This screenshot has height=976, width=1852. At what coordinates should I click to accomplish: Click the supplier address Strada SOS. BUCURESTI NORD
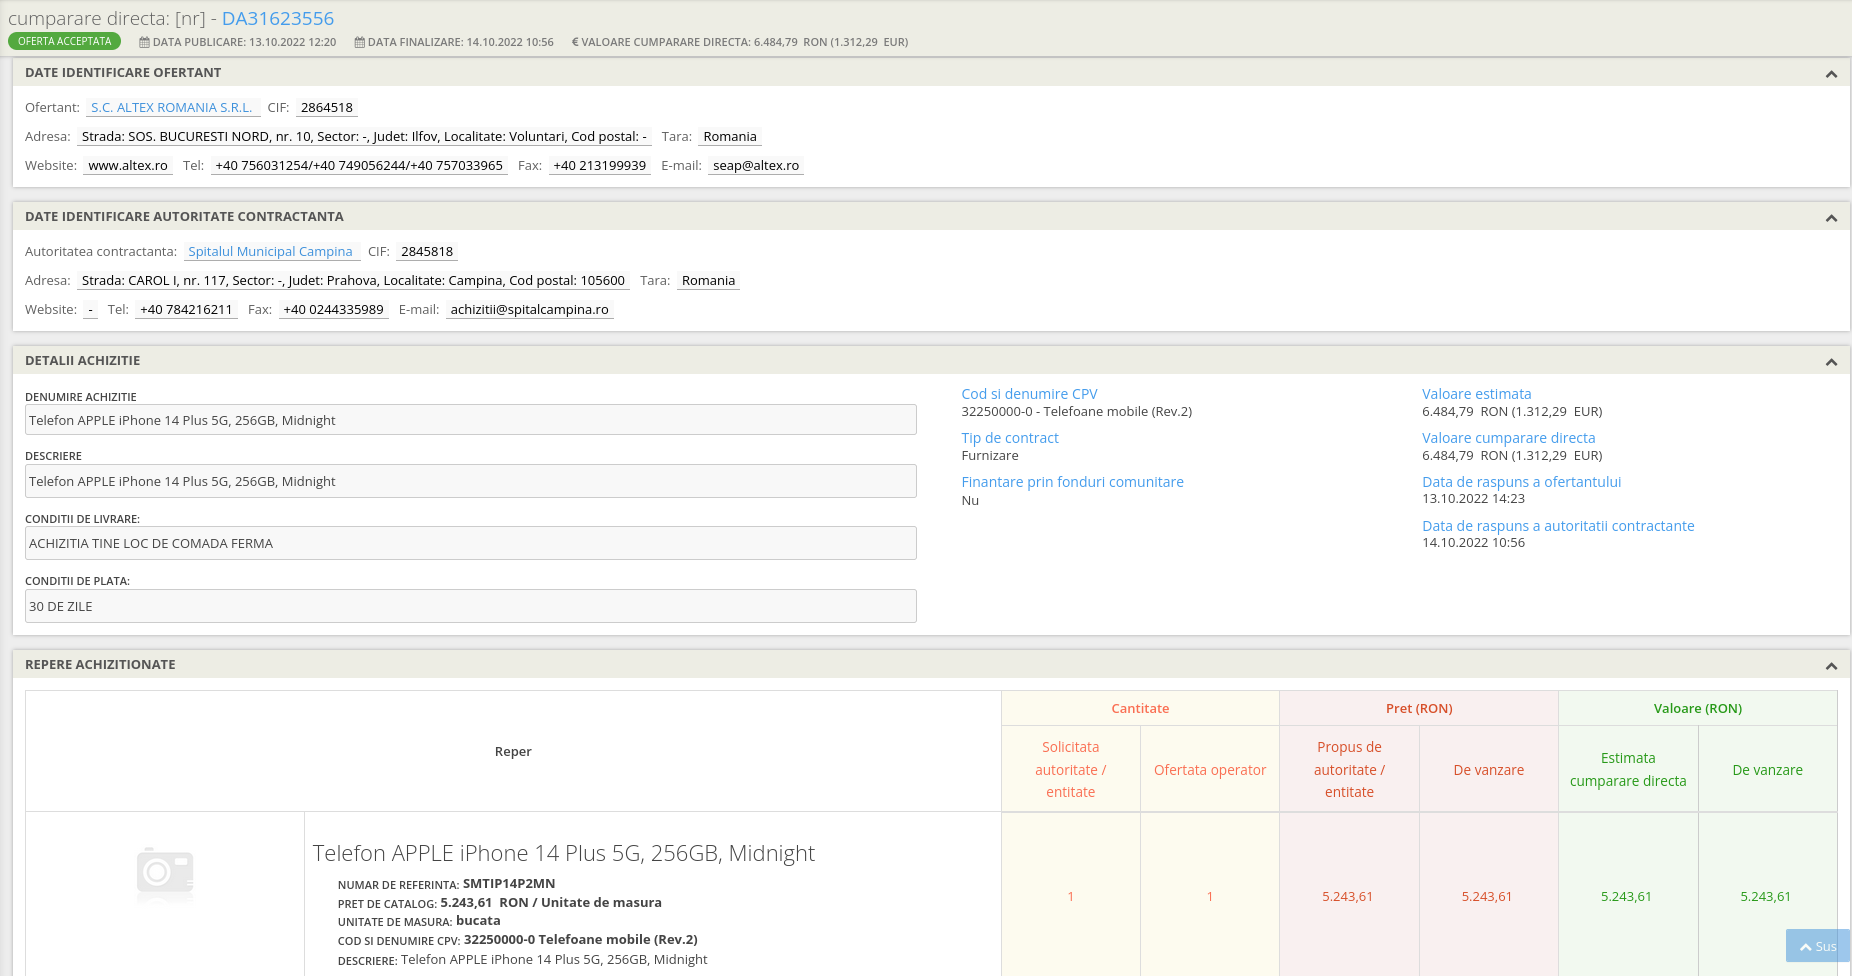pos(364,136)
